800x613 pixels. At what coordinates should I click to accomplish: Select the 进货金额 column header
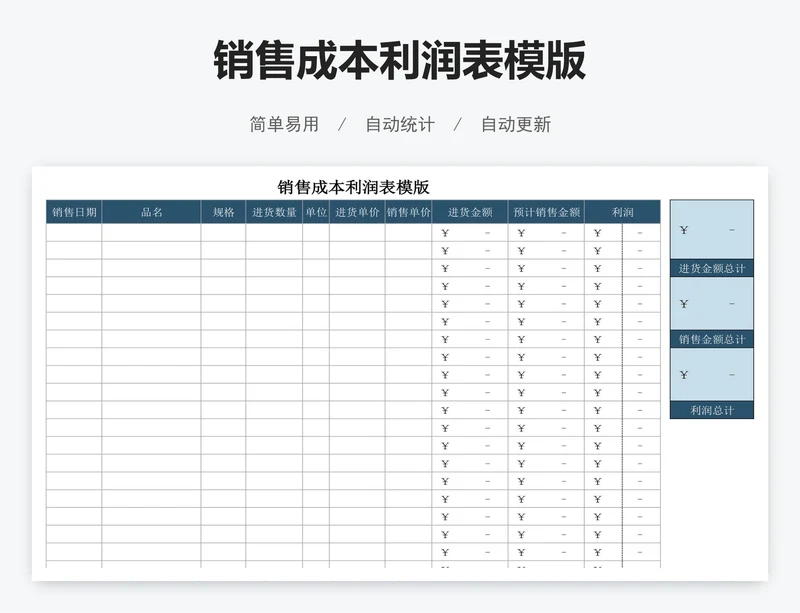470,212
